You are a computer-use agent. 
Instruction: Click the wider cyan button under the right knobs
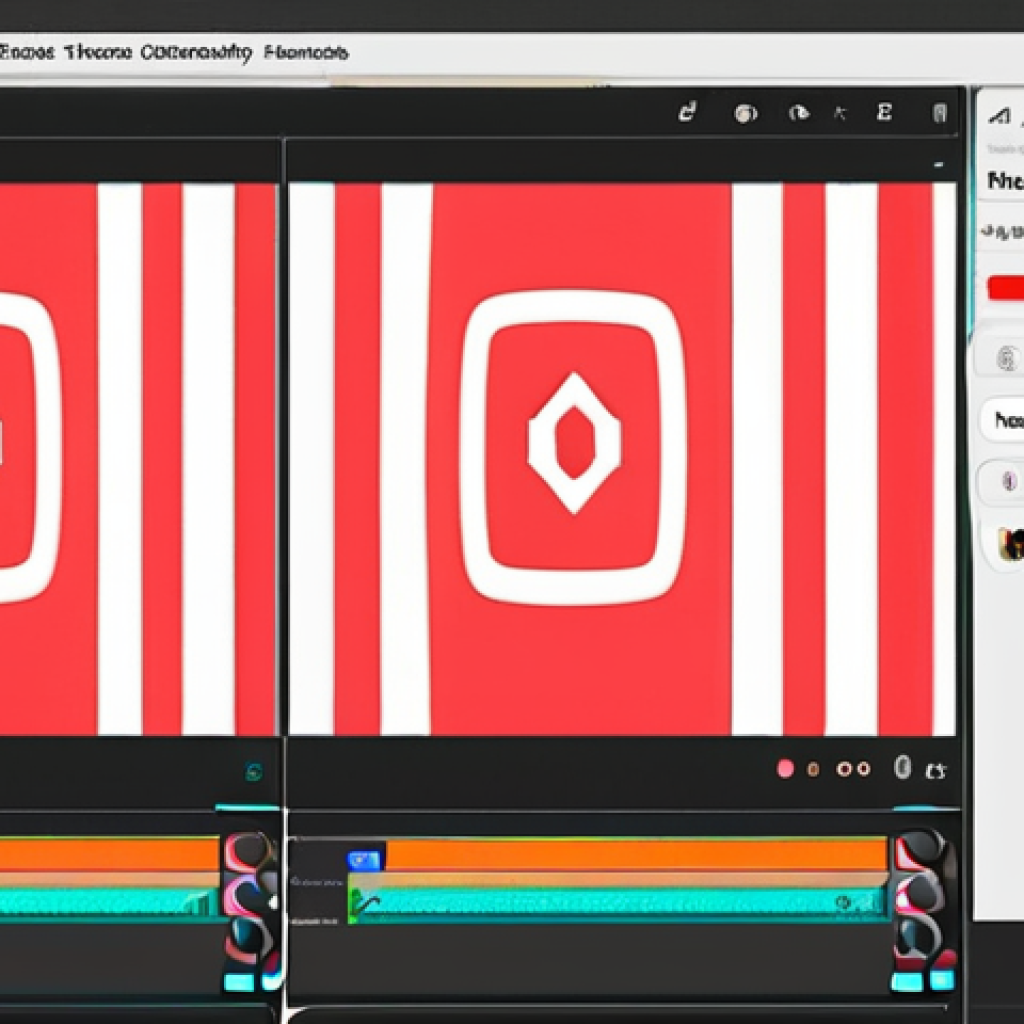pyautogui.click(x=907, y=982)
